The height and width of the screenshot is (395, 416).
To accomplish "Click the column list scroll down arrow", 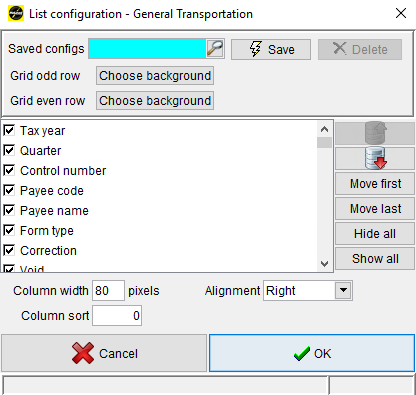I will coord(324,264).
